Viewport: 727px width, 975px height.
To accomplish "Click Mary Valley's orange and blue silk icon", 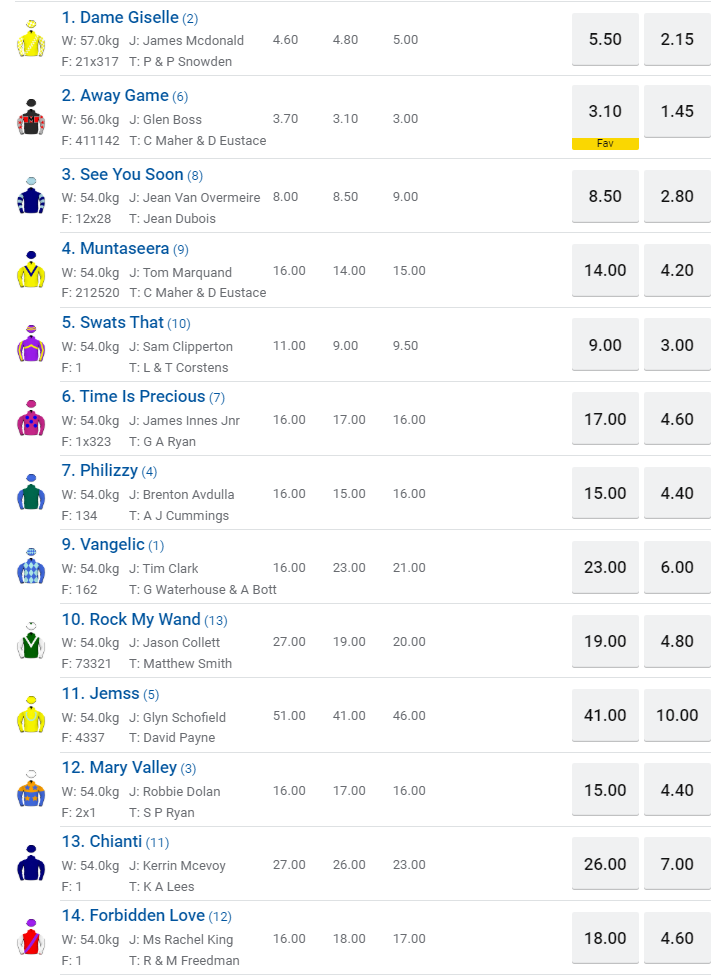I will (31, 789).
